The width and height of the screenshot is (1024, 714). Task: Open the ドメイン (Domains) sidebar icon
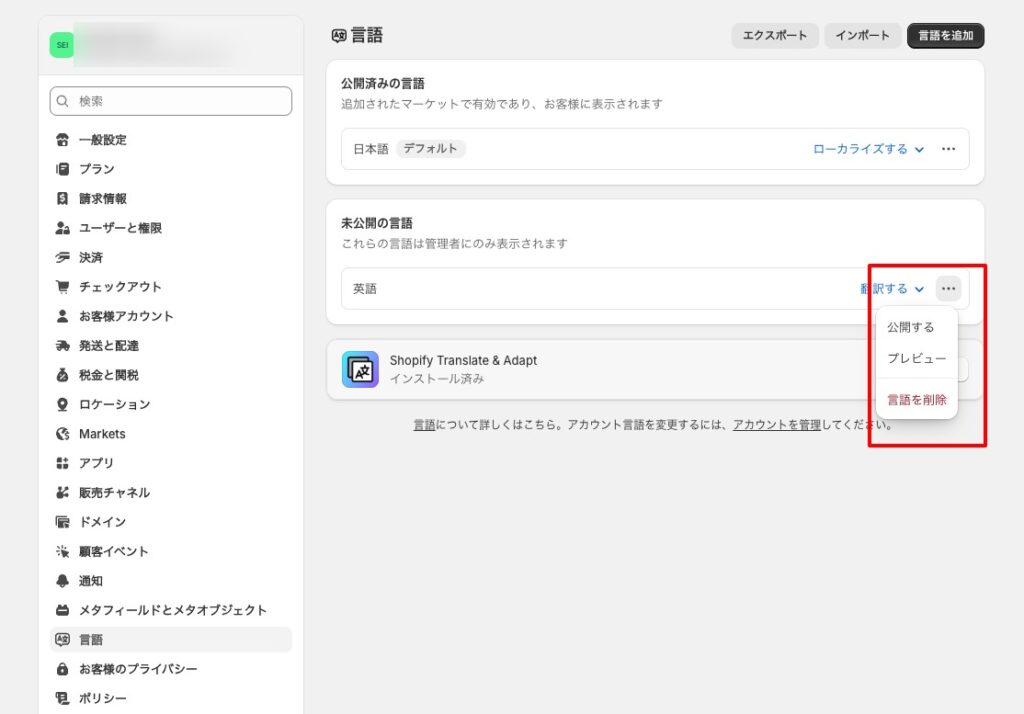[64, 521]
